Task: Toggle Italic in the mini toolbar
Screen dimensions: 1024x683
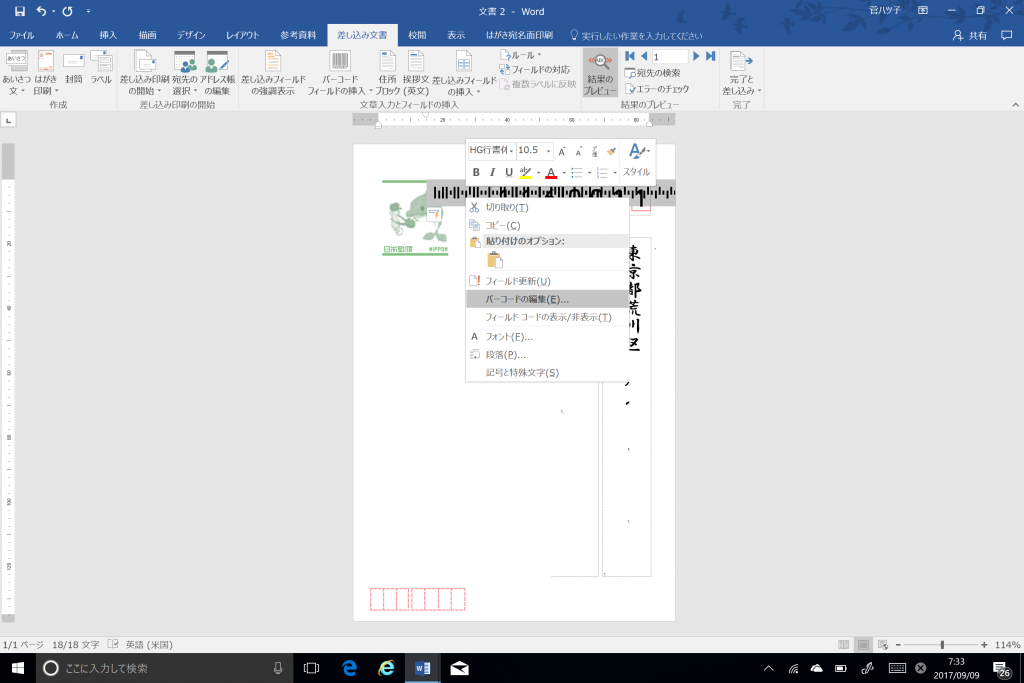Action: click(x=492, y=172)
